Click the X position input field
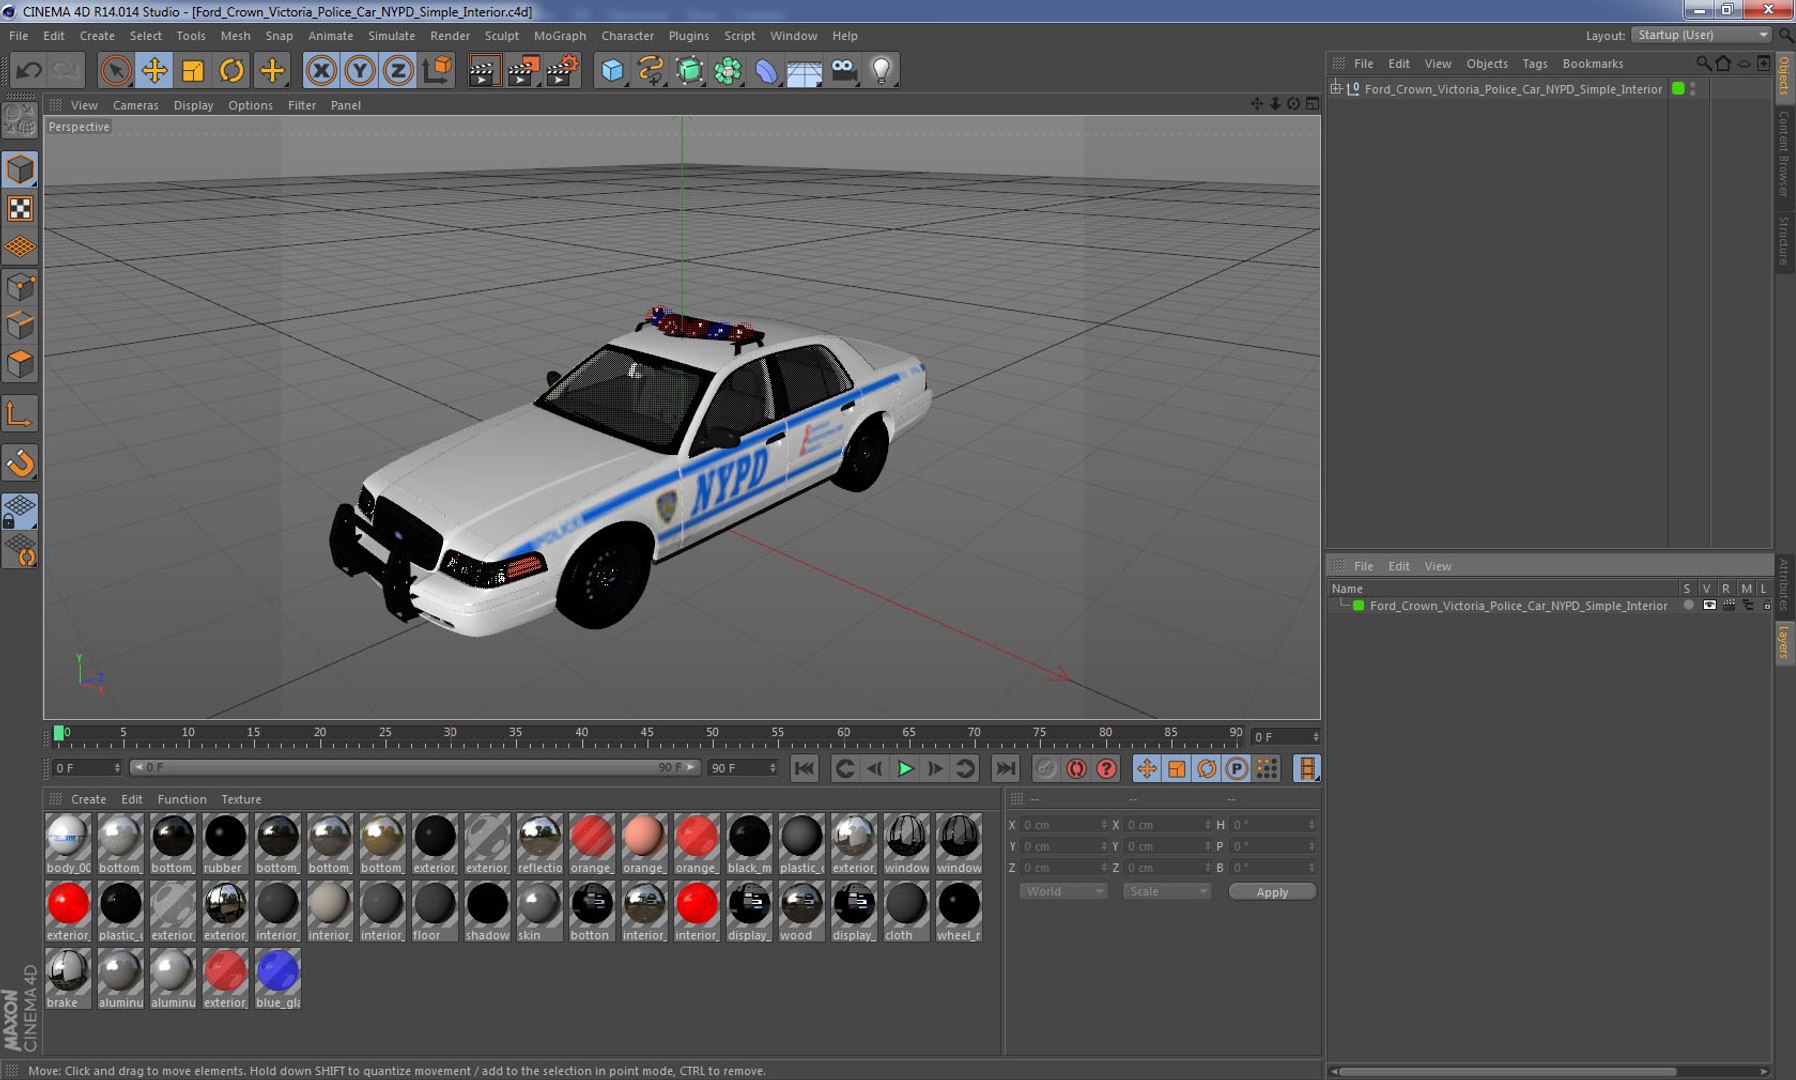 pos(1062,825)
